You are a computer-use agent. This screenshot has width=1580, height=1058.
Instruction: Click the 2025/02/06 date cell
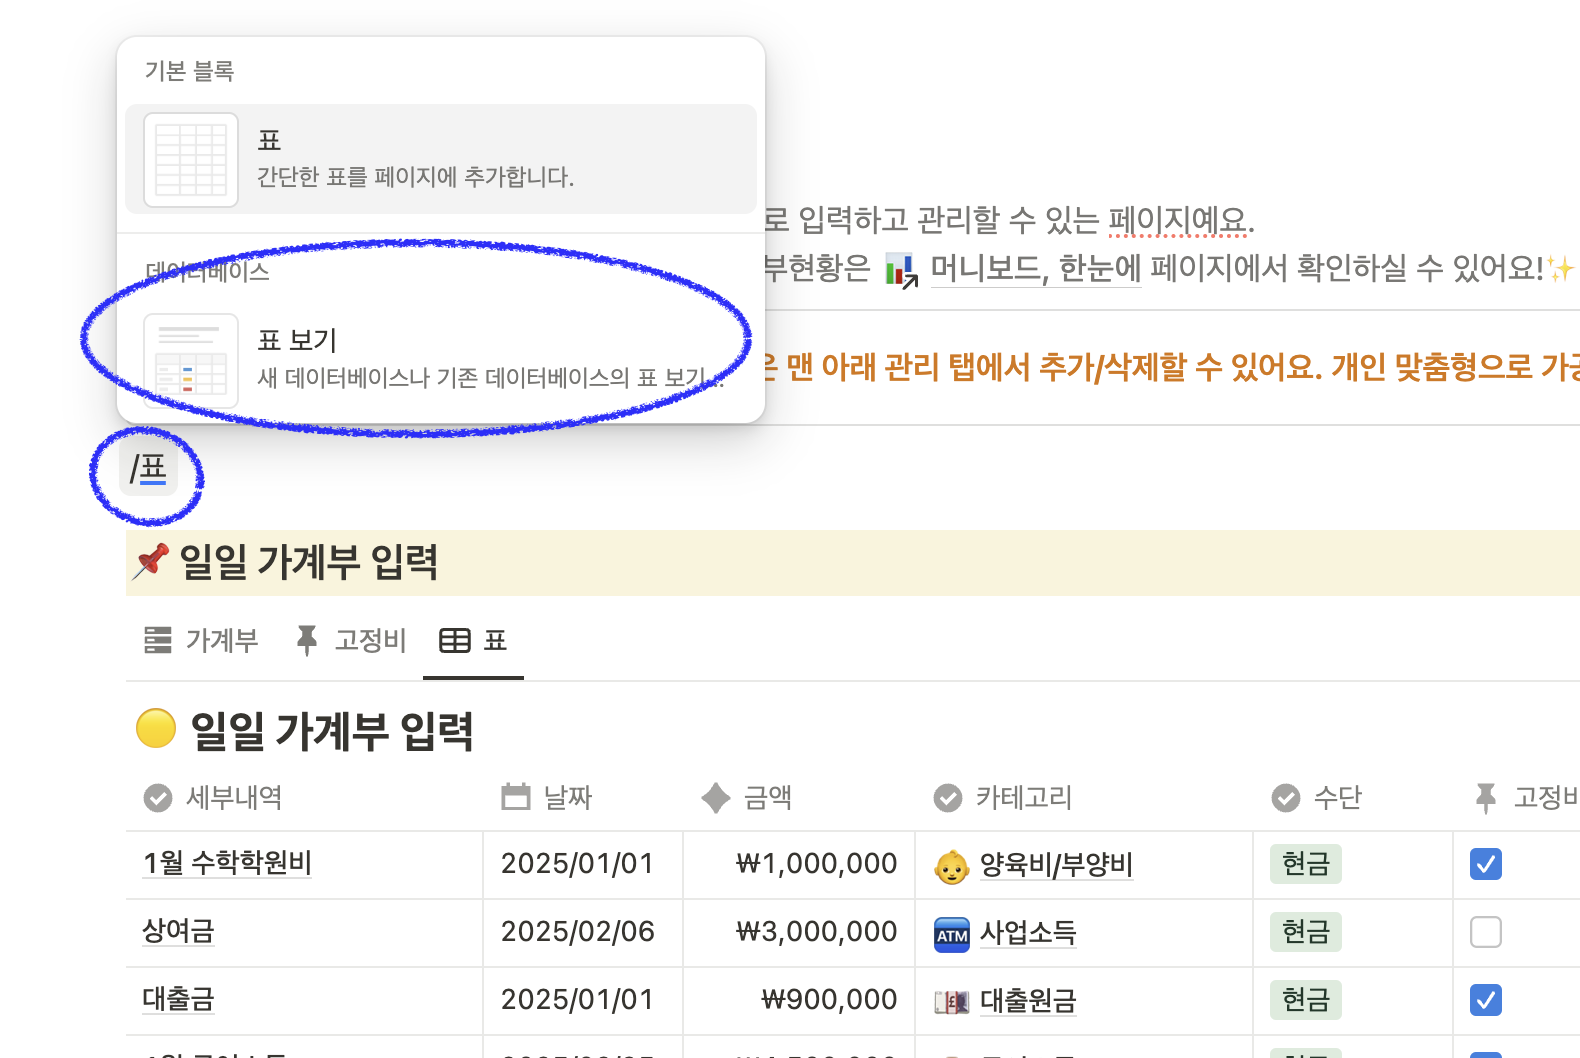click(x=583, y=932)
